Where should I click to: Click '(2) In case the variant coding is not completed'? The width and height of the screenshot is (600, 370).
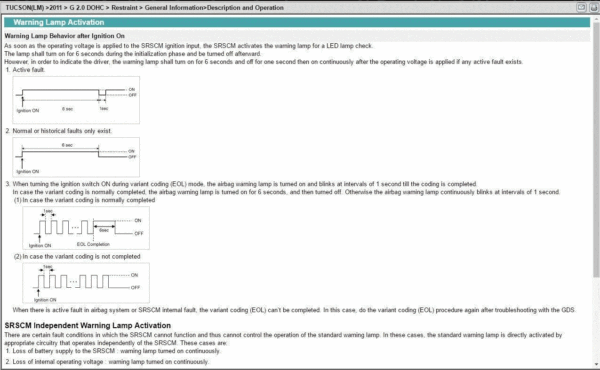[x=77, y=256]
